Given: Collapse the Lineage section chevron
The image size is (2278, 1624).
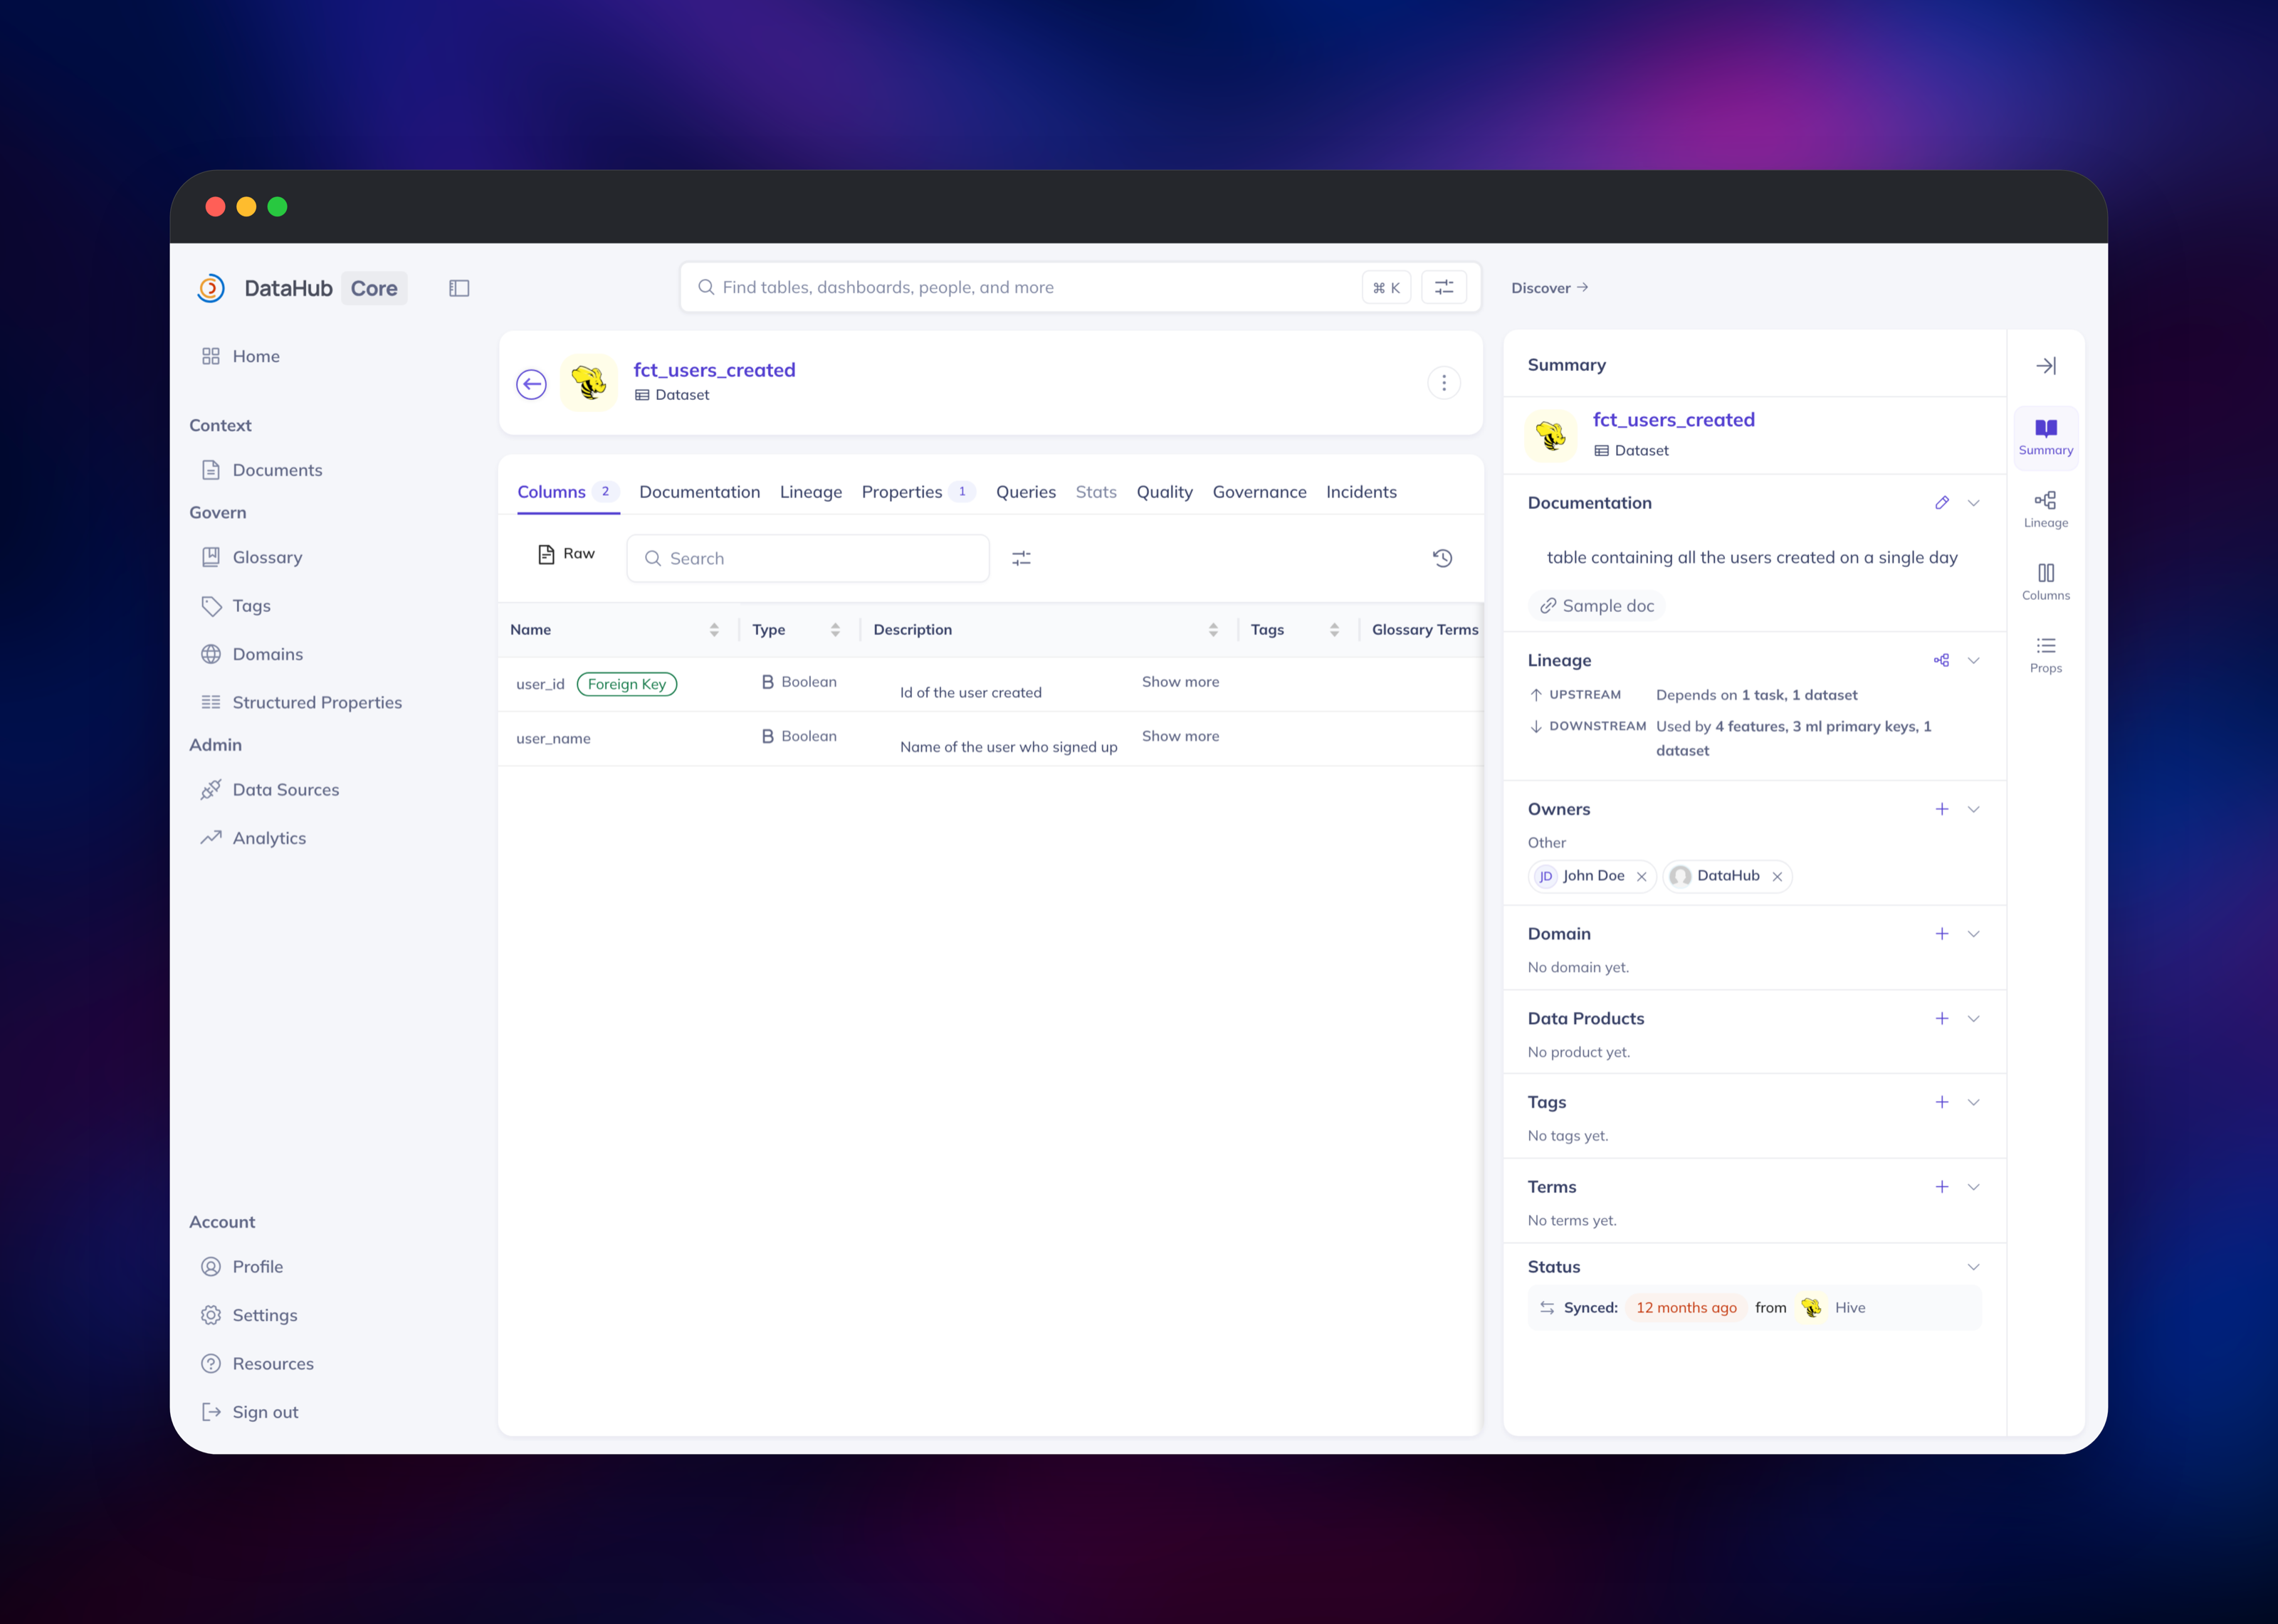Looking at the screenshot, I should (x=1974, y=660).
